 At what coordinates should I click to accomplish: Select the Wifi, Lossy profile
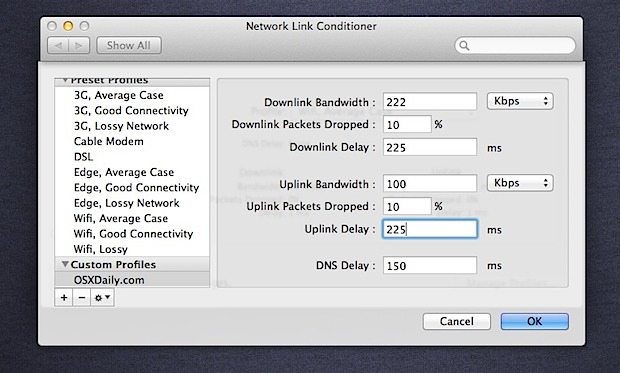coord(132,250)
